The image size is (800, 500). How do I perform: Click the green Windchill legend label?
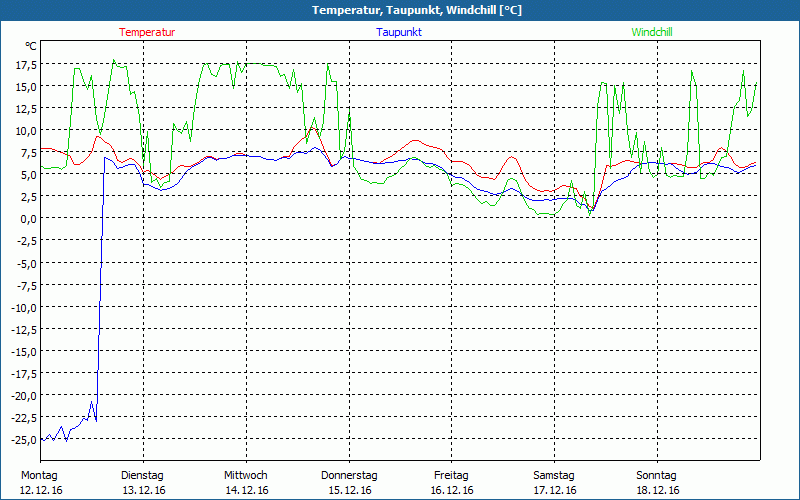[x=652, y=32]
